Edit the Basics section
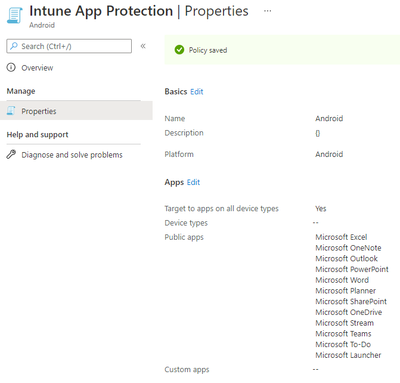400x383 pixels. 197,92
